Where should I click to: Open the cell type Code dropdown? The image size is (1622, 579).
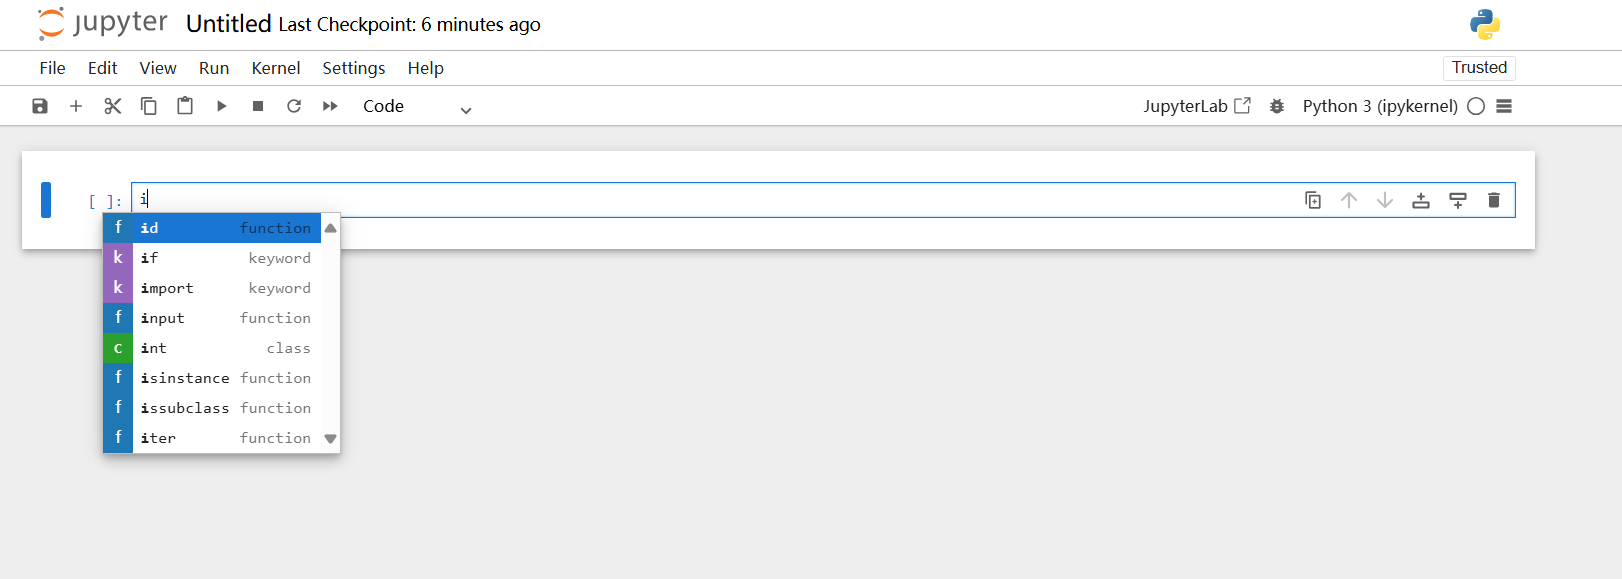tap(416, 107)
